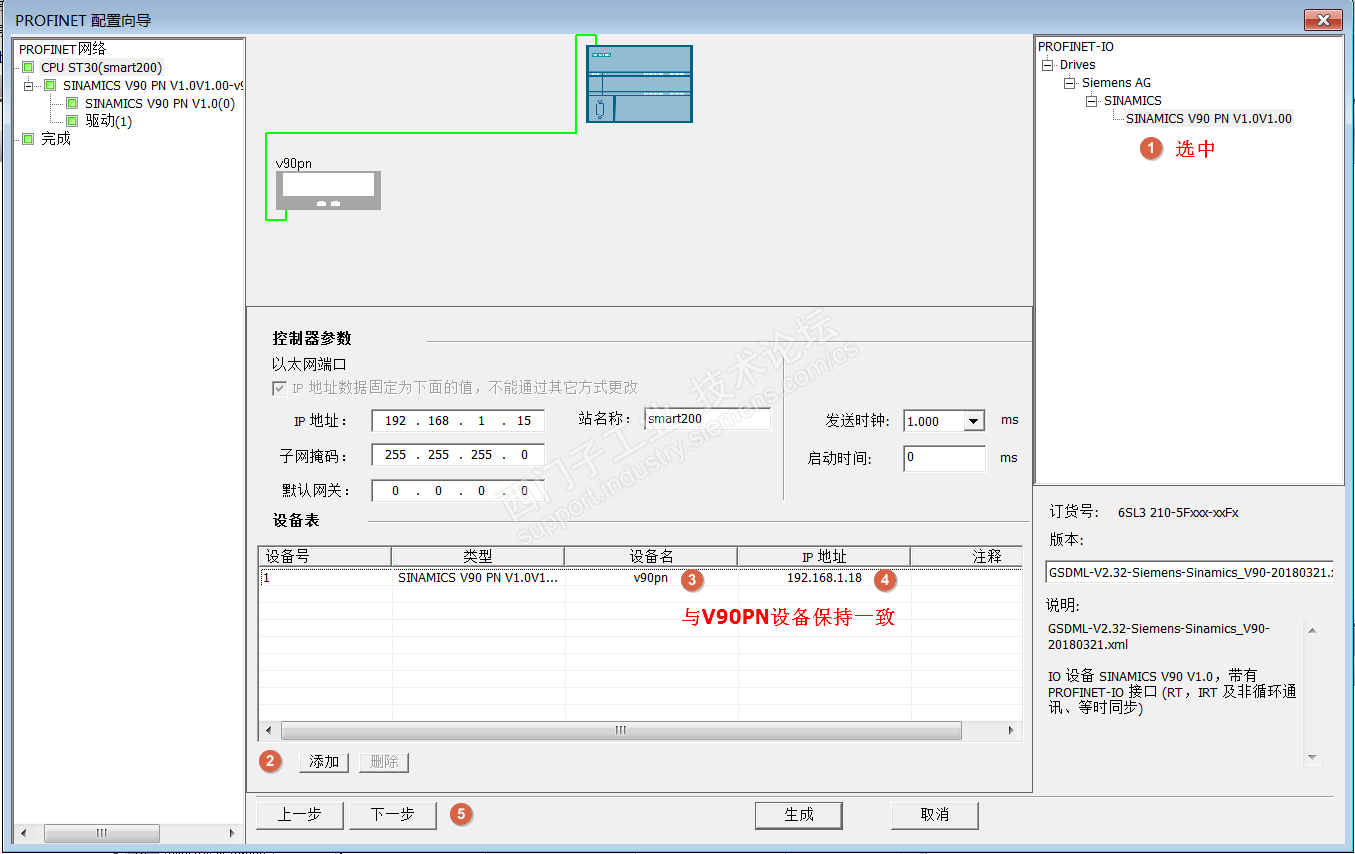
Task: Click the IP 地址 column header in 设备表
Action: pyautogui.click(x=824, y=556)
